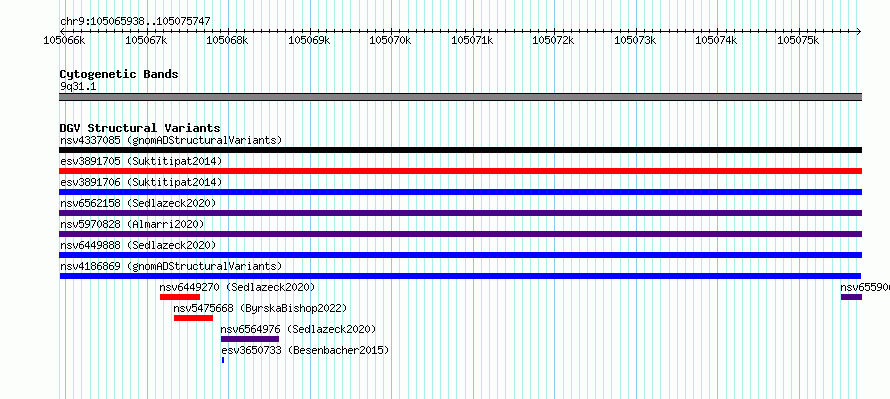Click the 105071k ruler tick label
Image resolution: width=890 pixels, height=399 pixels.
[x=472, y=40]
